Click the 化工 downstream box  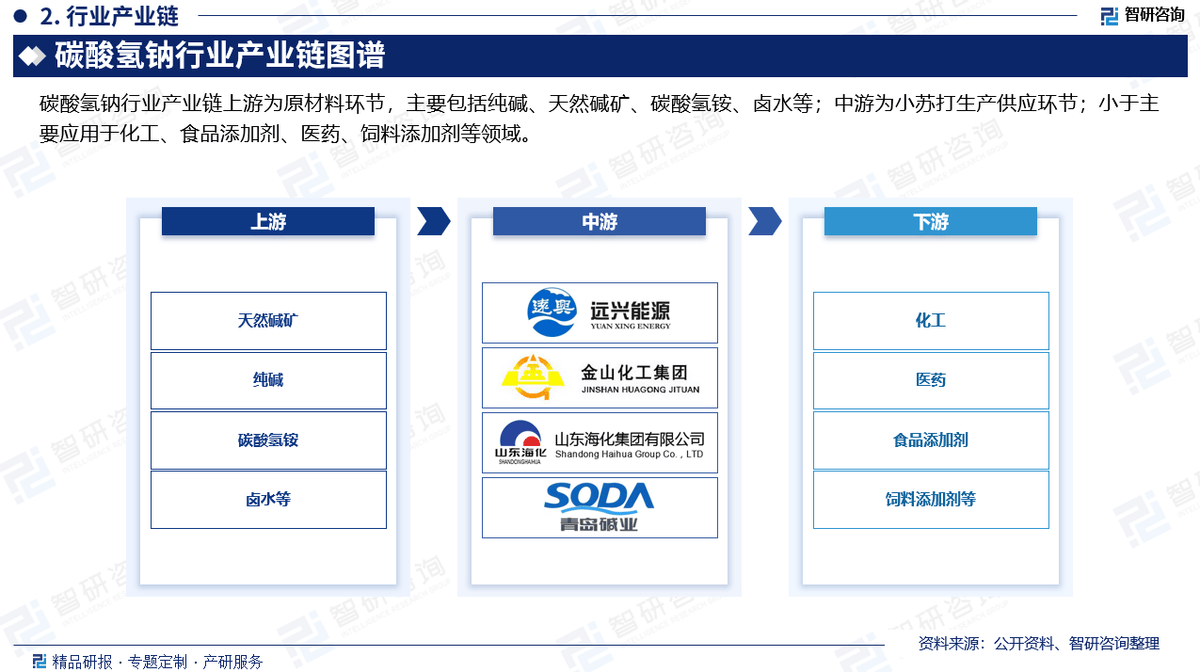click(x=930, y=321)
